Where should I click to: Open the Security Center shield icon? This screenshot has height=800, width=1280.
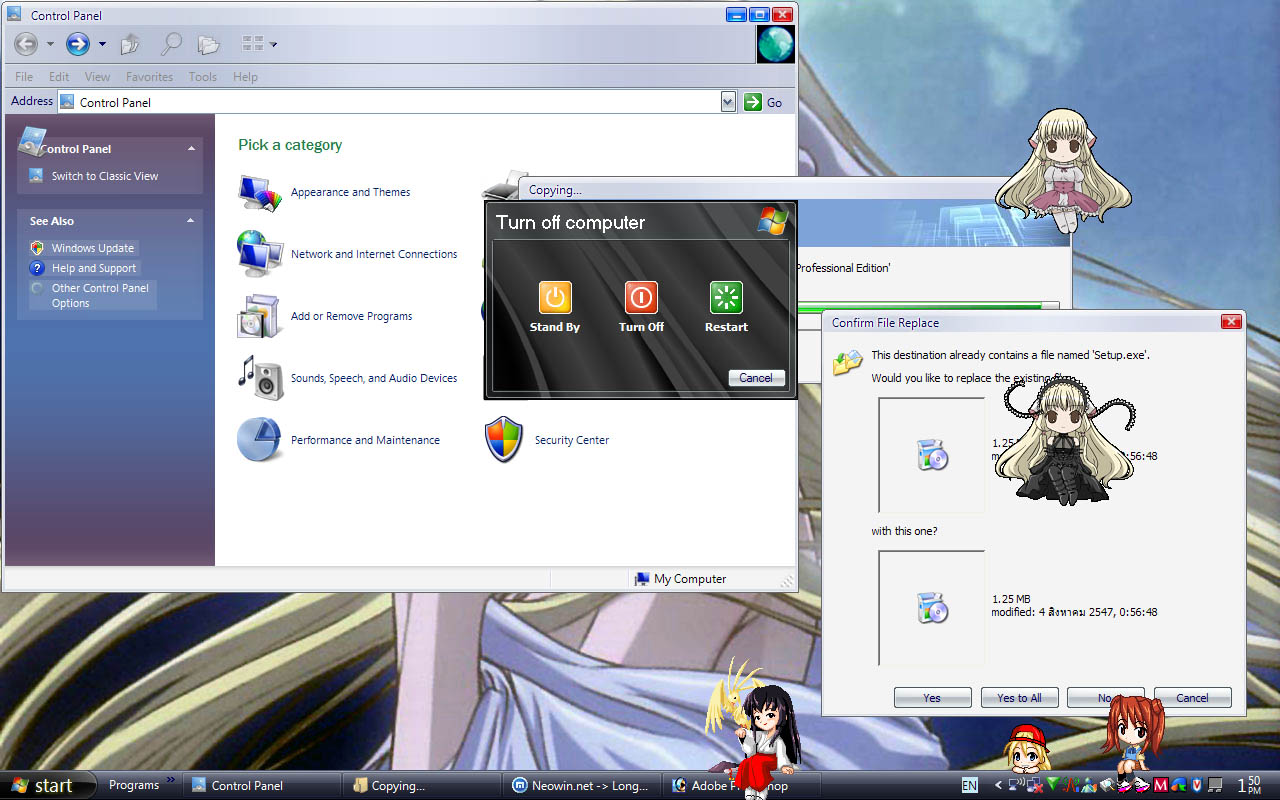click(x=504, y=440)
